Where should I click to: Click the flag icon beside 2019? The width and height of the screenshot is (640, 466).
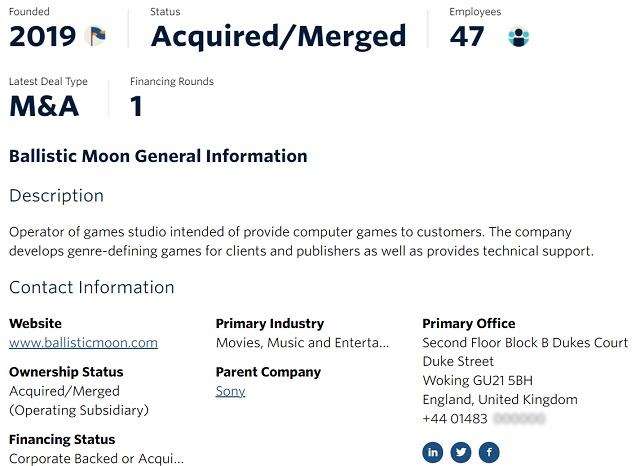97,37
